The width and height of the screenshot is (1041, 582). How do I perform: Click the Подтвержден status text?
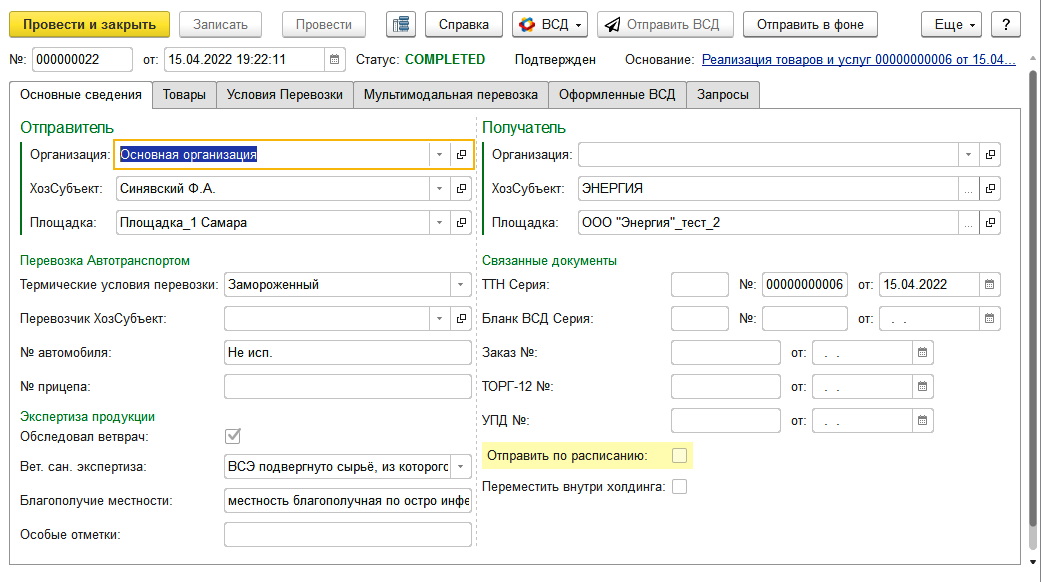pyautogui.click(x=555, y=60)
